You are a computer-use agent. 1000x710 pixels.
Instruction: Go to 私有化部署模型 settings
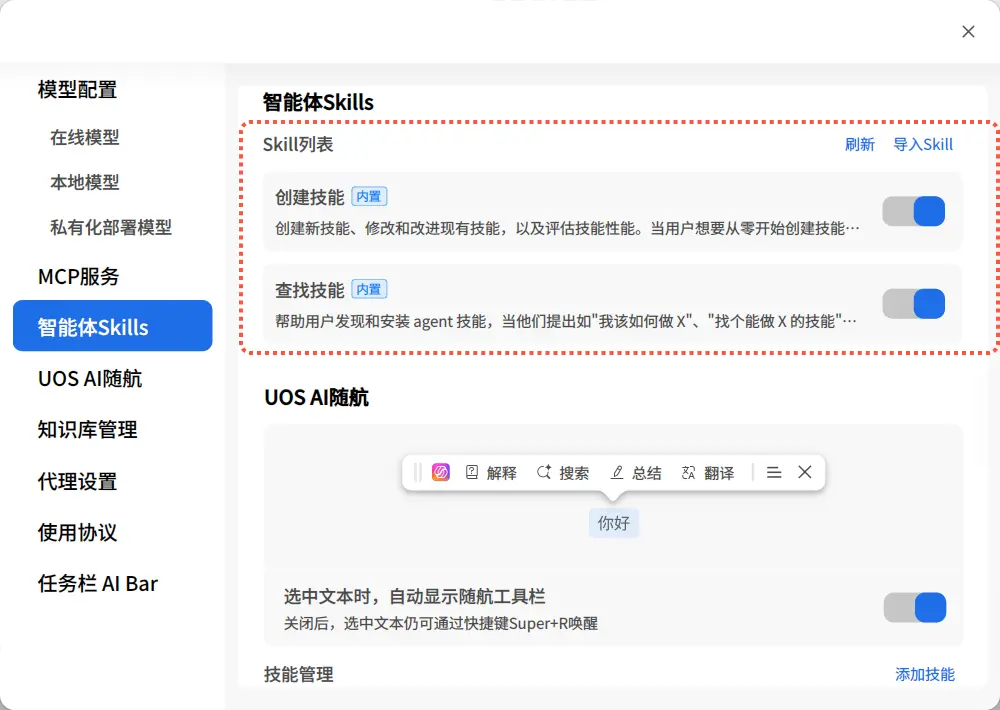[111, 228]
